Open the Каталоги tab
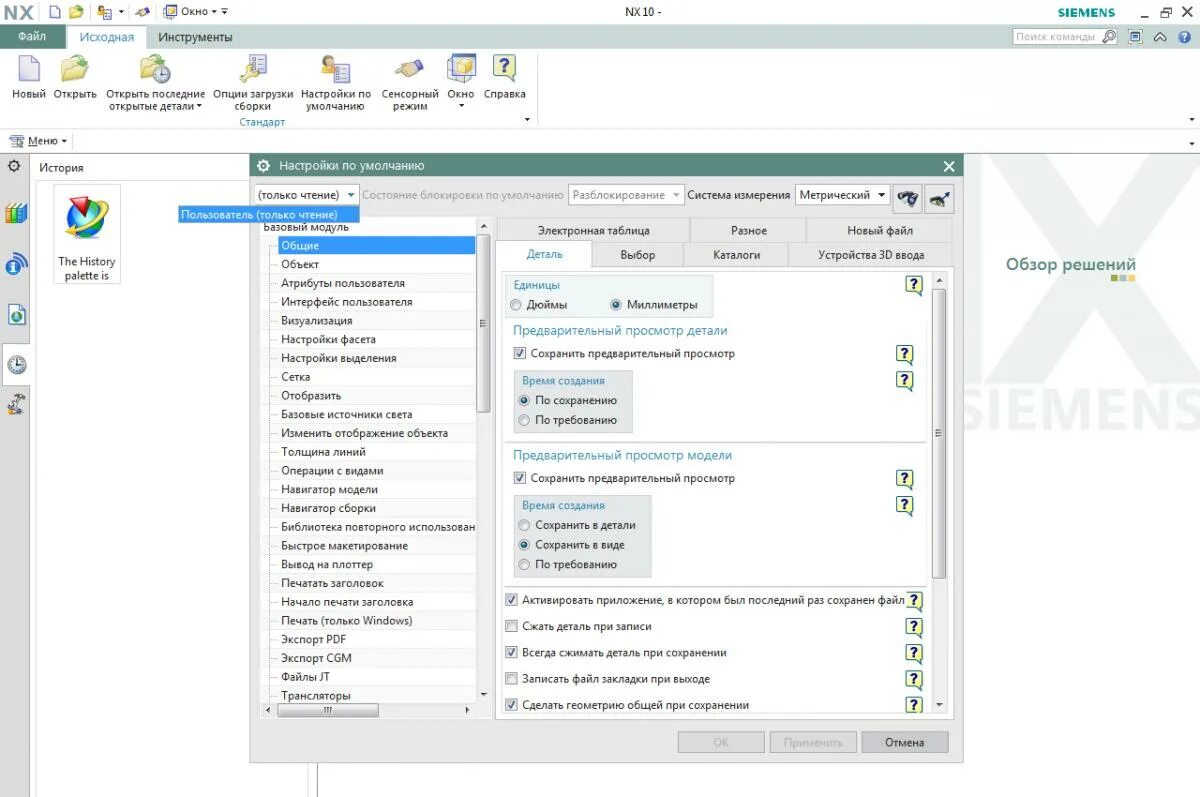The height and width of the screenshot is (797, 1200). coord(736,255)
